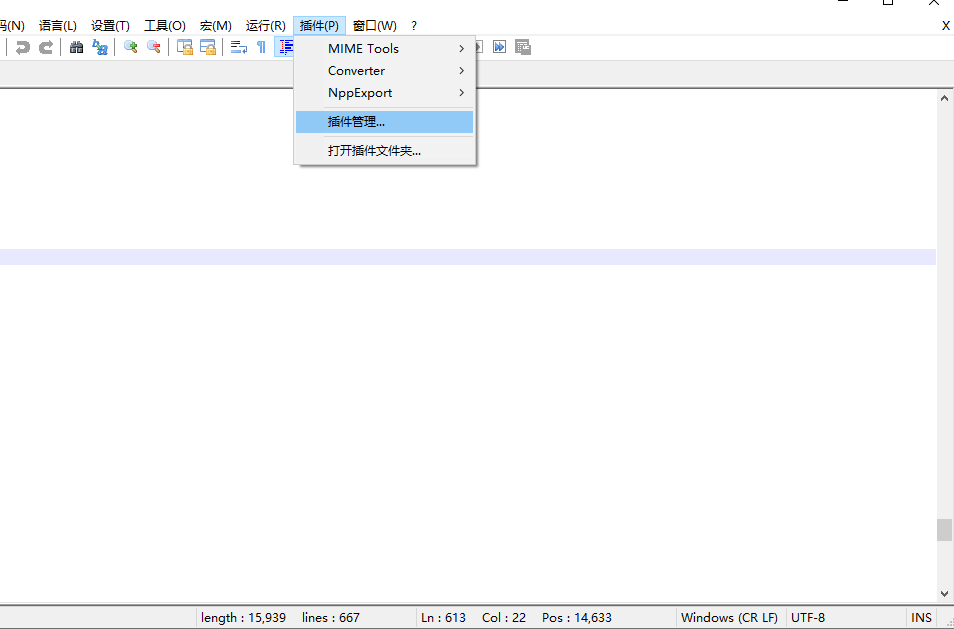
Task: Click the highlighted current line in editor
Action: 468,257
